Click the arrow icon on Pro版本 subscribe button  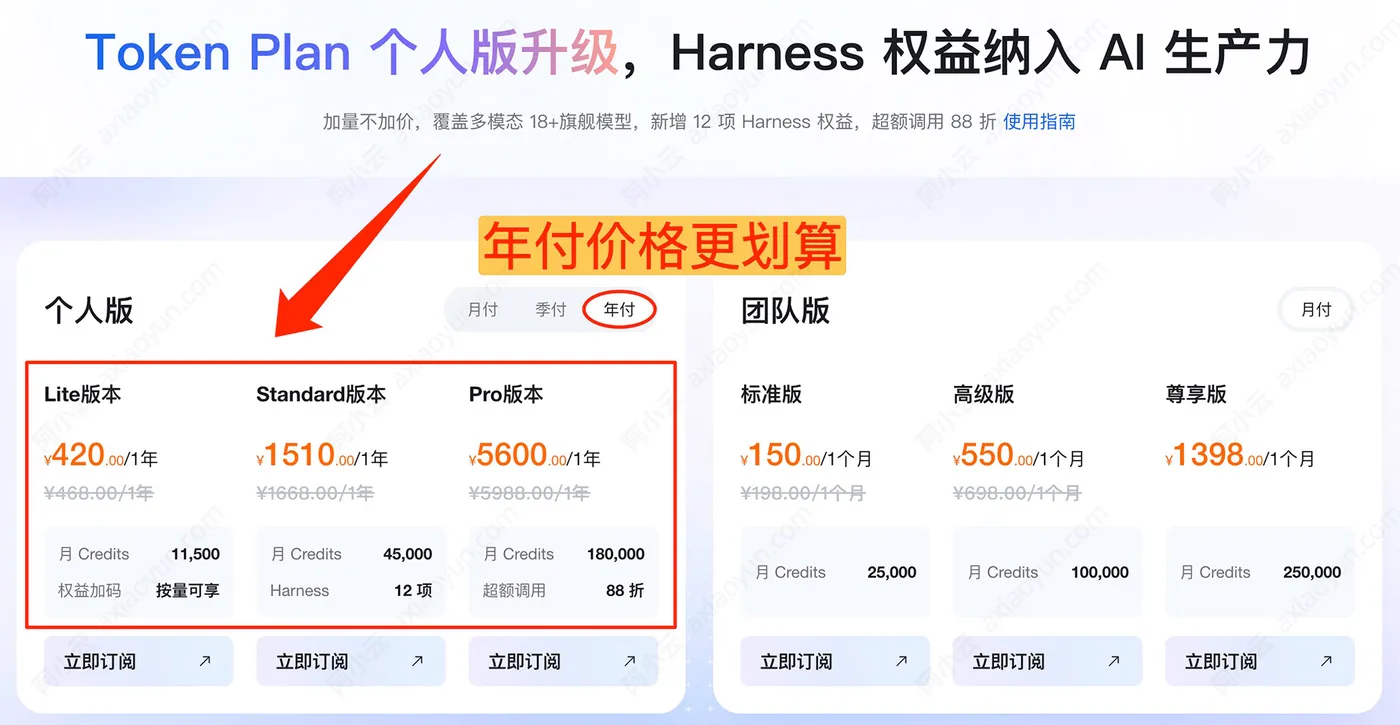click(629, 661)
